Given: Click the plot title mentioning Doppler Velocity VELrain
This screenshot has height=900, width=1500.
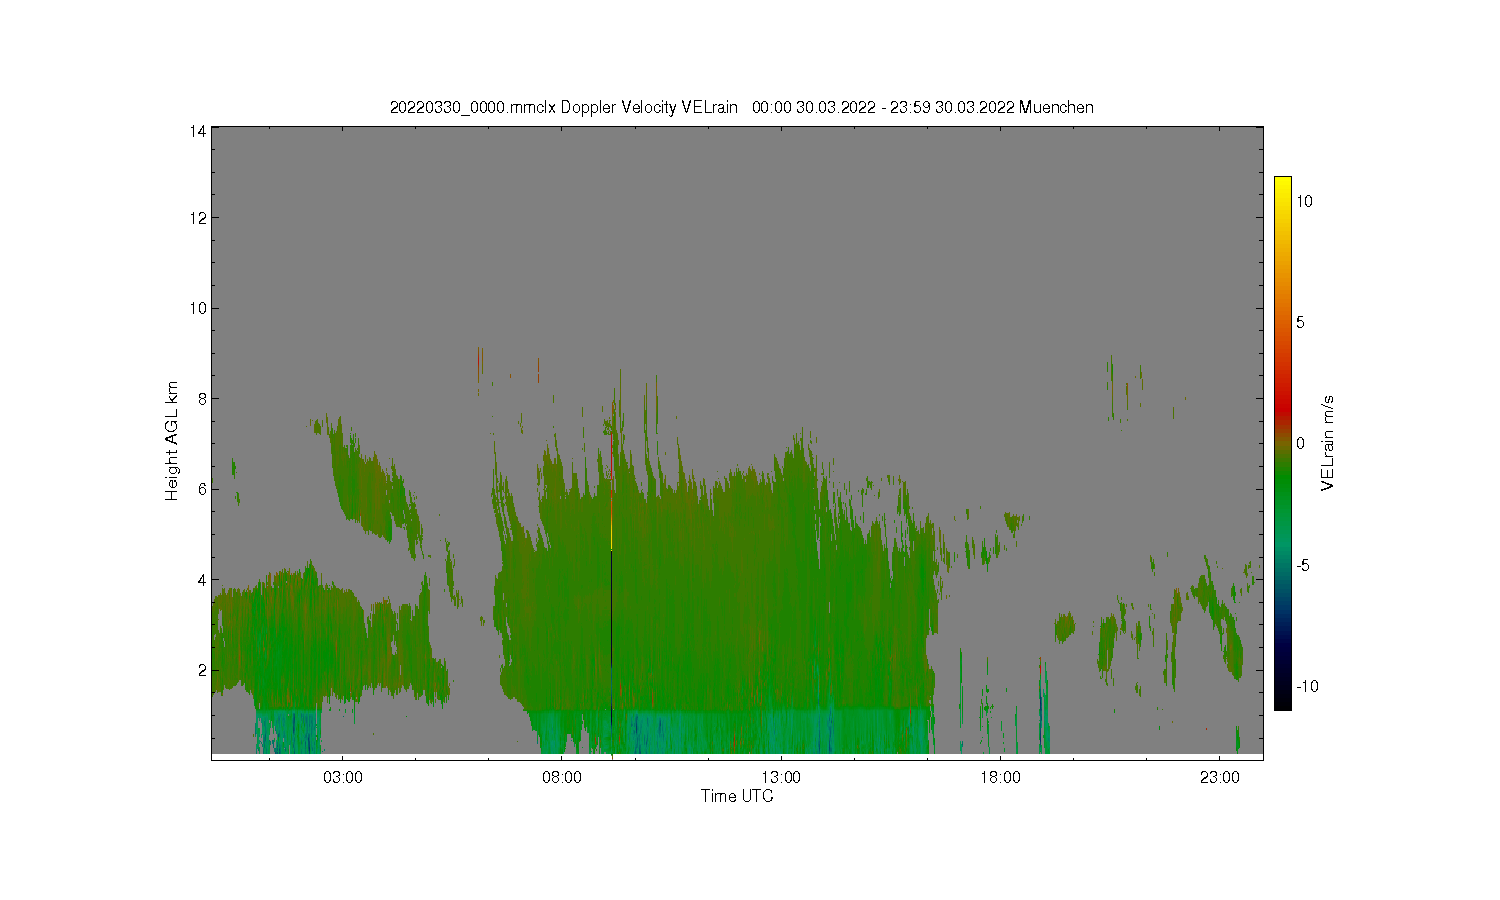Looking at the screenshot, I should [741, 107].
